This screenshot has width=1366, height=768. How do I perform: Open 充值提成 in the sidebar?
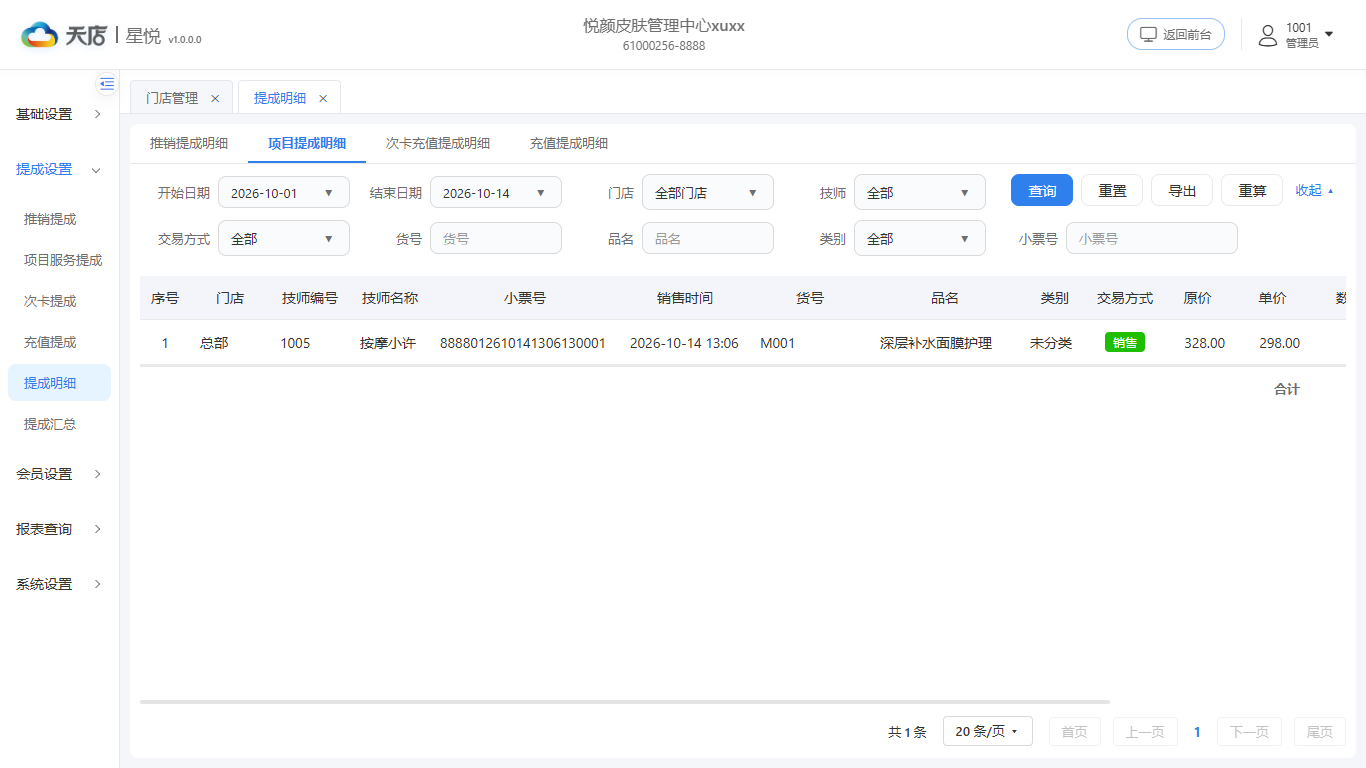(x=59, y=342)
